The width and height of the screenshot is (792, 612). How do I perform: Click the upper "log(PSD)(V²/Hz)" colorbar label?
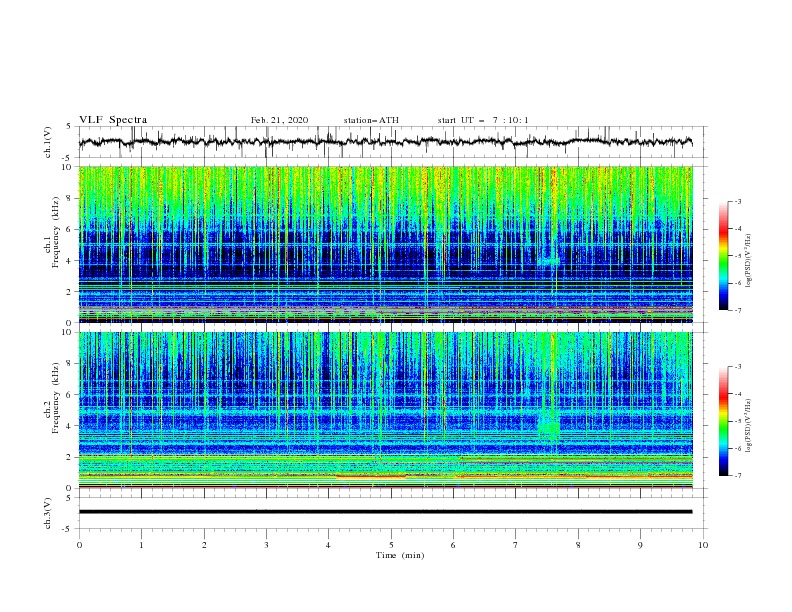click(749, 261)
